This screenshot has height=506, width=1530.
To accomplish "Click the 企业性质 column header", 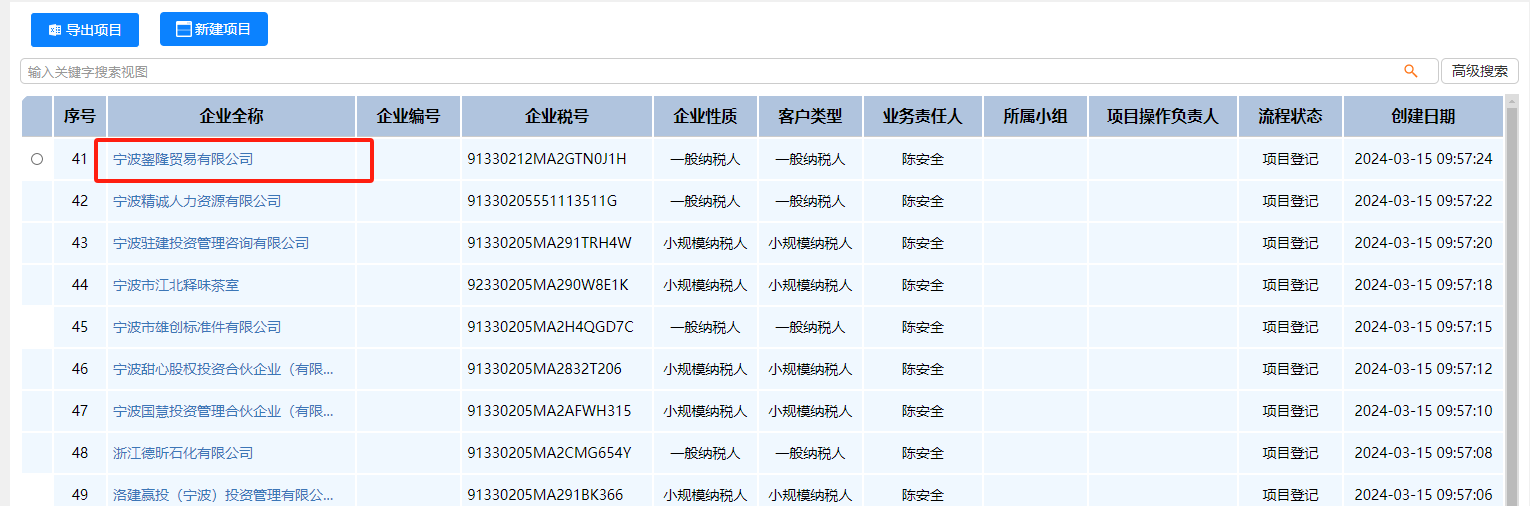I will click(x=706, y=116).
